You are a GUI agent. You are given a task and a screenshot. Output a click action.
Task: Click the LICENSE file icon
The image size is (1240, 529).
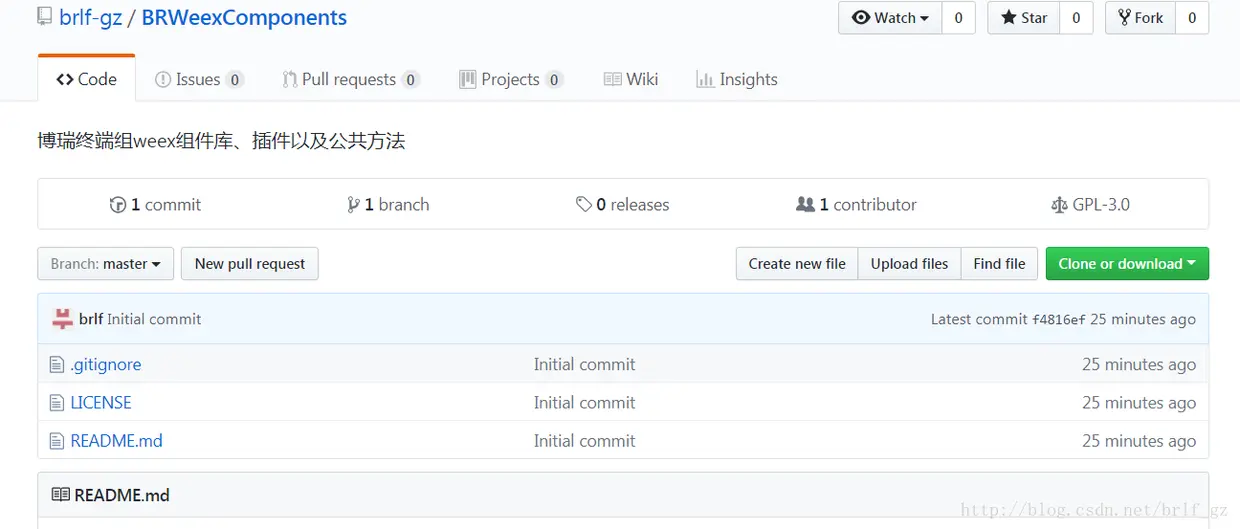(x=57, y=403)
